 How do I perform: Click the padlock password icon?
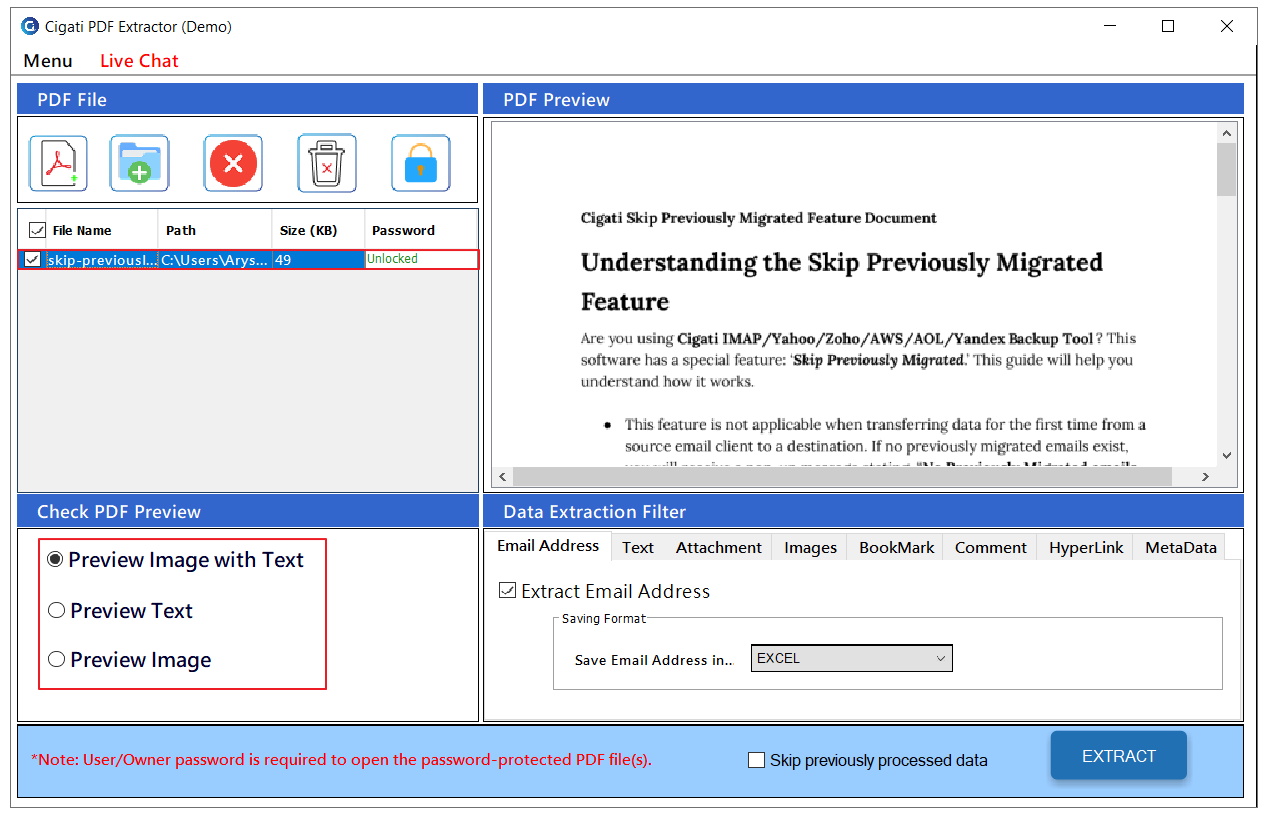(x=421, y=163)
